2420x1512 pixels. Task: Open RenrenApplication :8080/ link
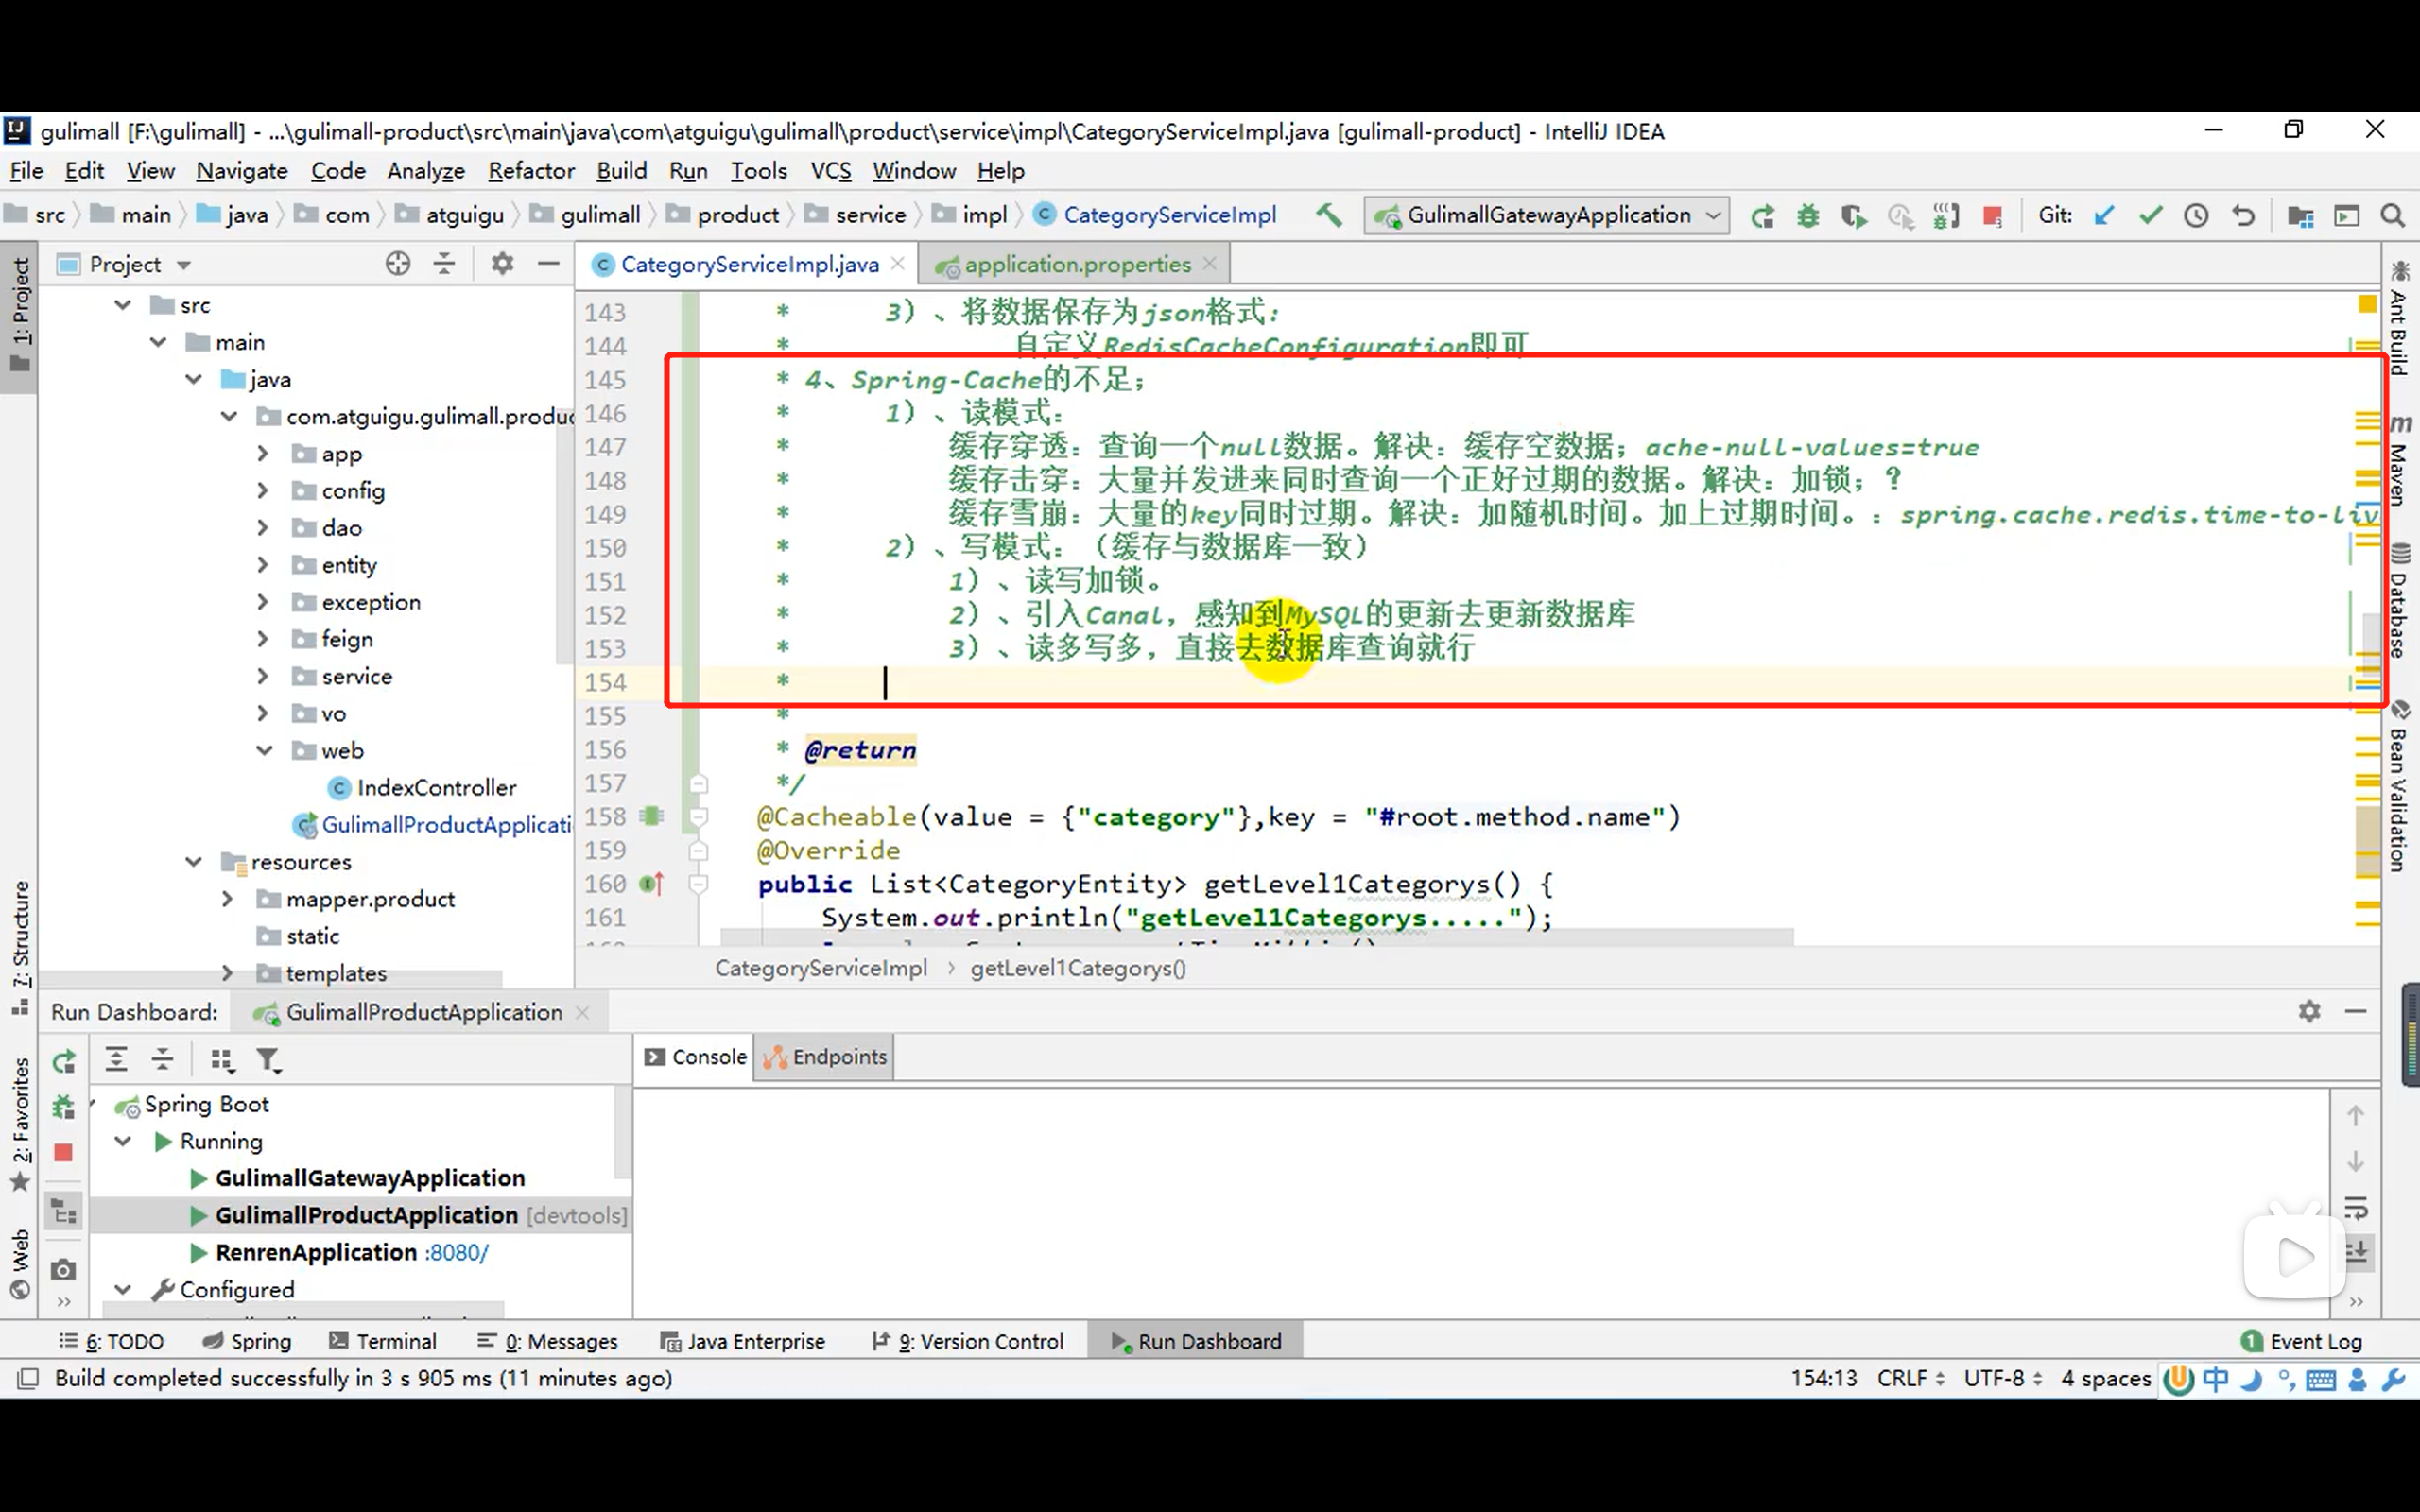(456, 1253)
